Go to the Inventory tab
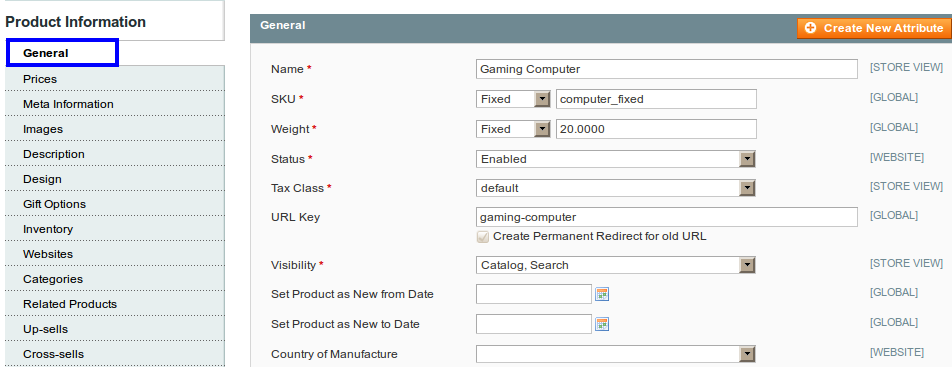952x367 pixels. [x=115, y=228]
